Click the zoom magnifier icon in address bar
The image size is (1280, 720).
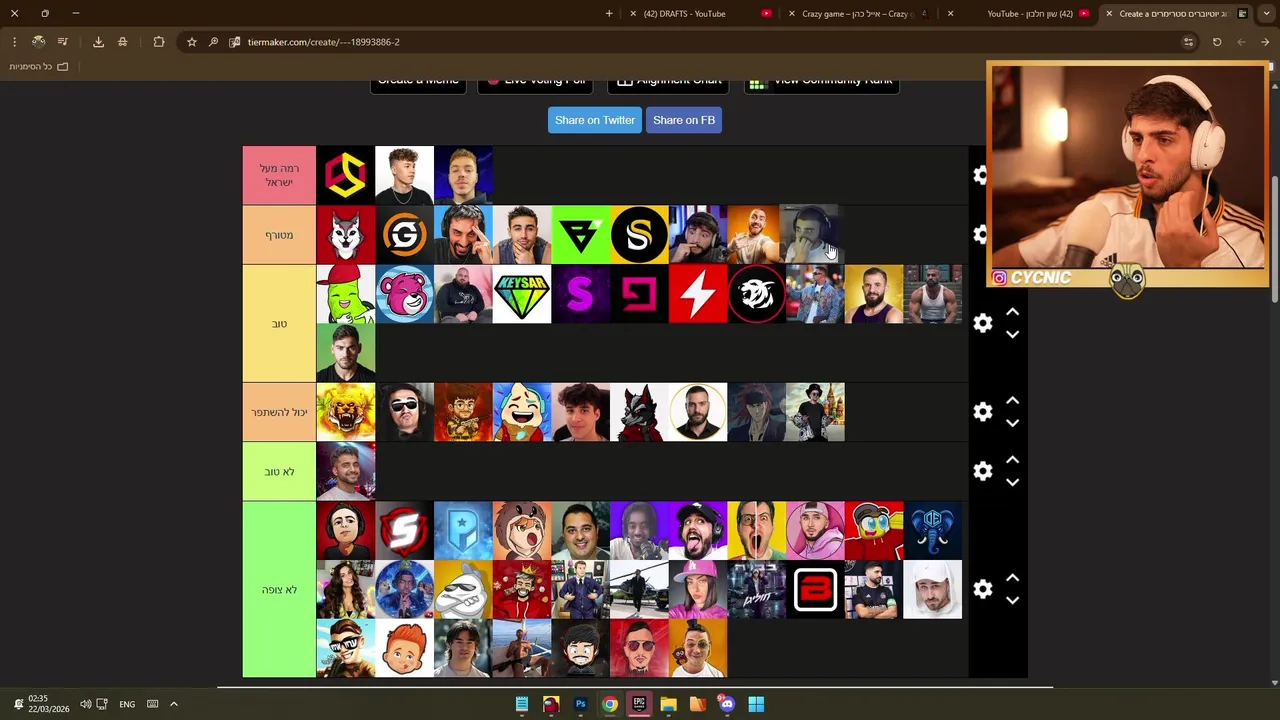213,42
